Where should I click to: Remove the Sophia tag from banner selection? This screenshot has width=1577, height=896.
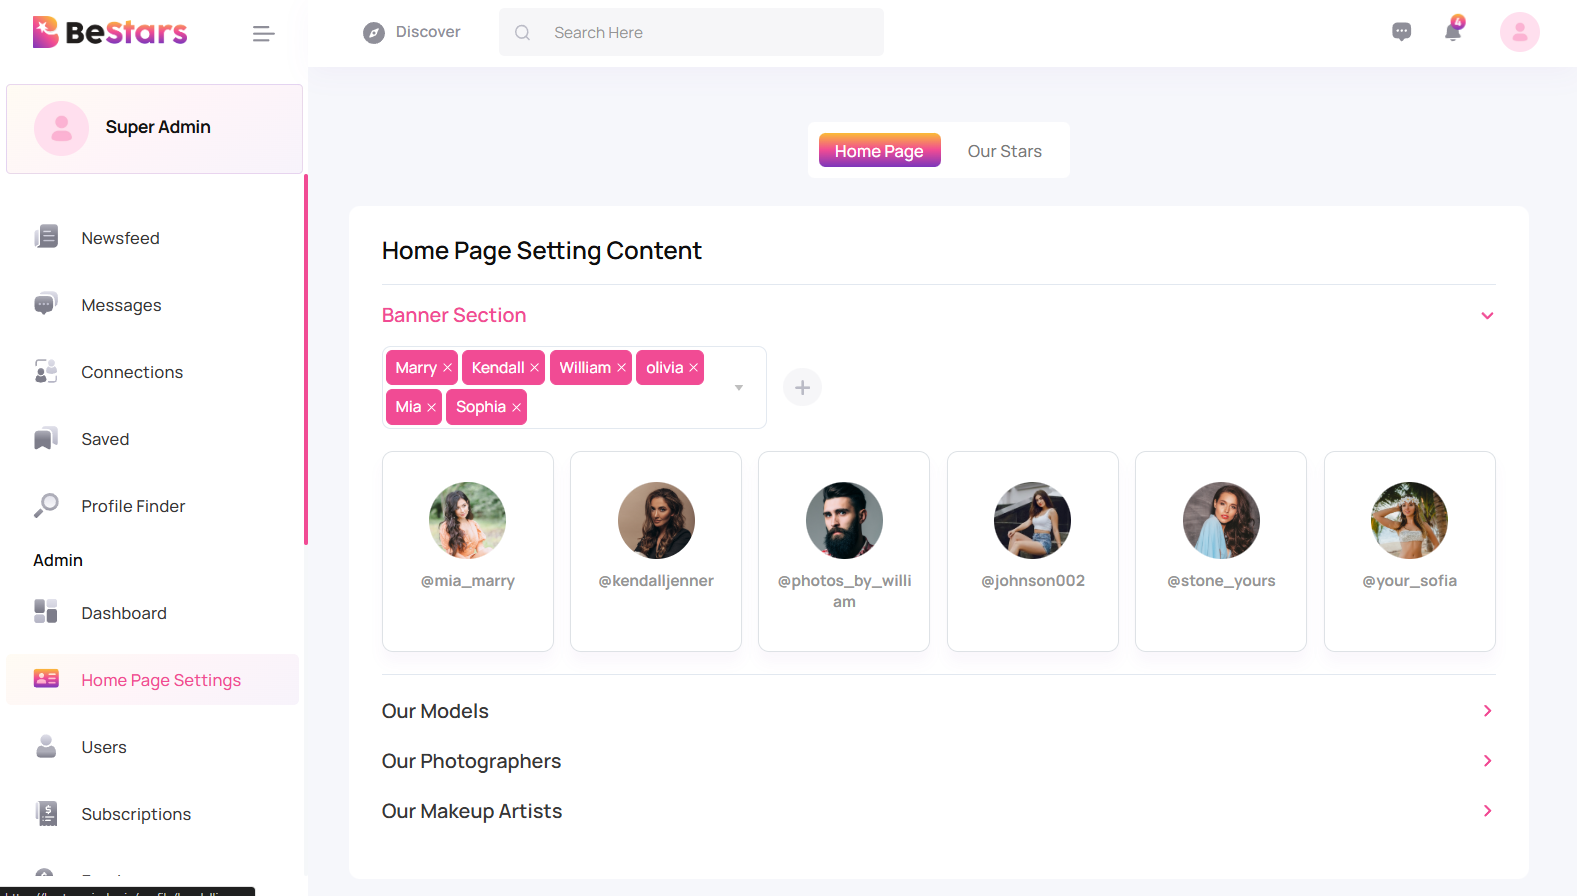pyautogui.click(x=516, y=407)
